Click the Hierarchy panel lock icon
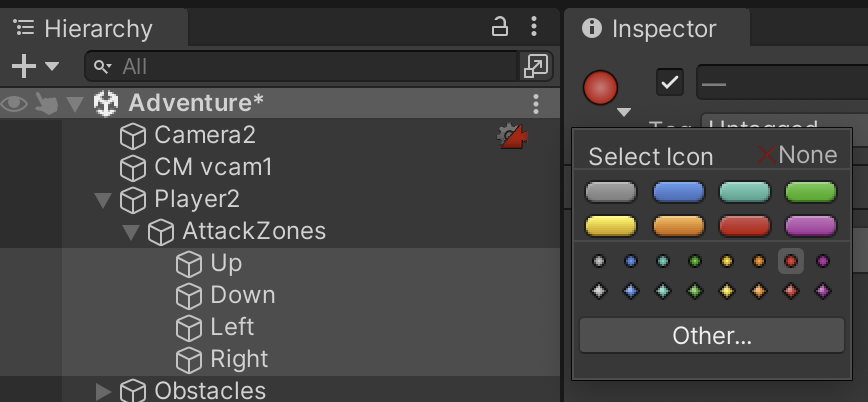Screen dimensions: 868x402 pyautogui.click(x=500, y=27)
